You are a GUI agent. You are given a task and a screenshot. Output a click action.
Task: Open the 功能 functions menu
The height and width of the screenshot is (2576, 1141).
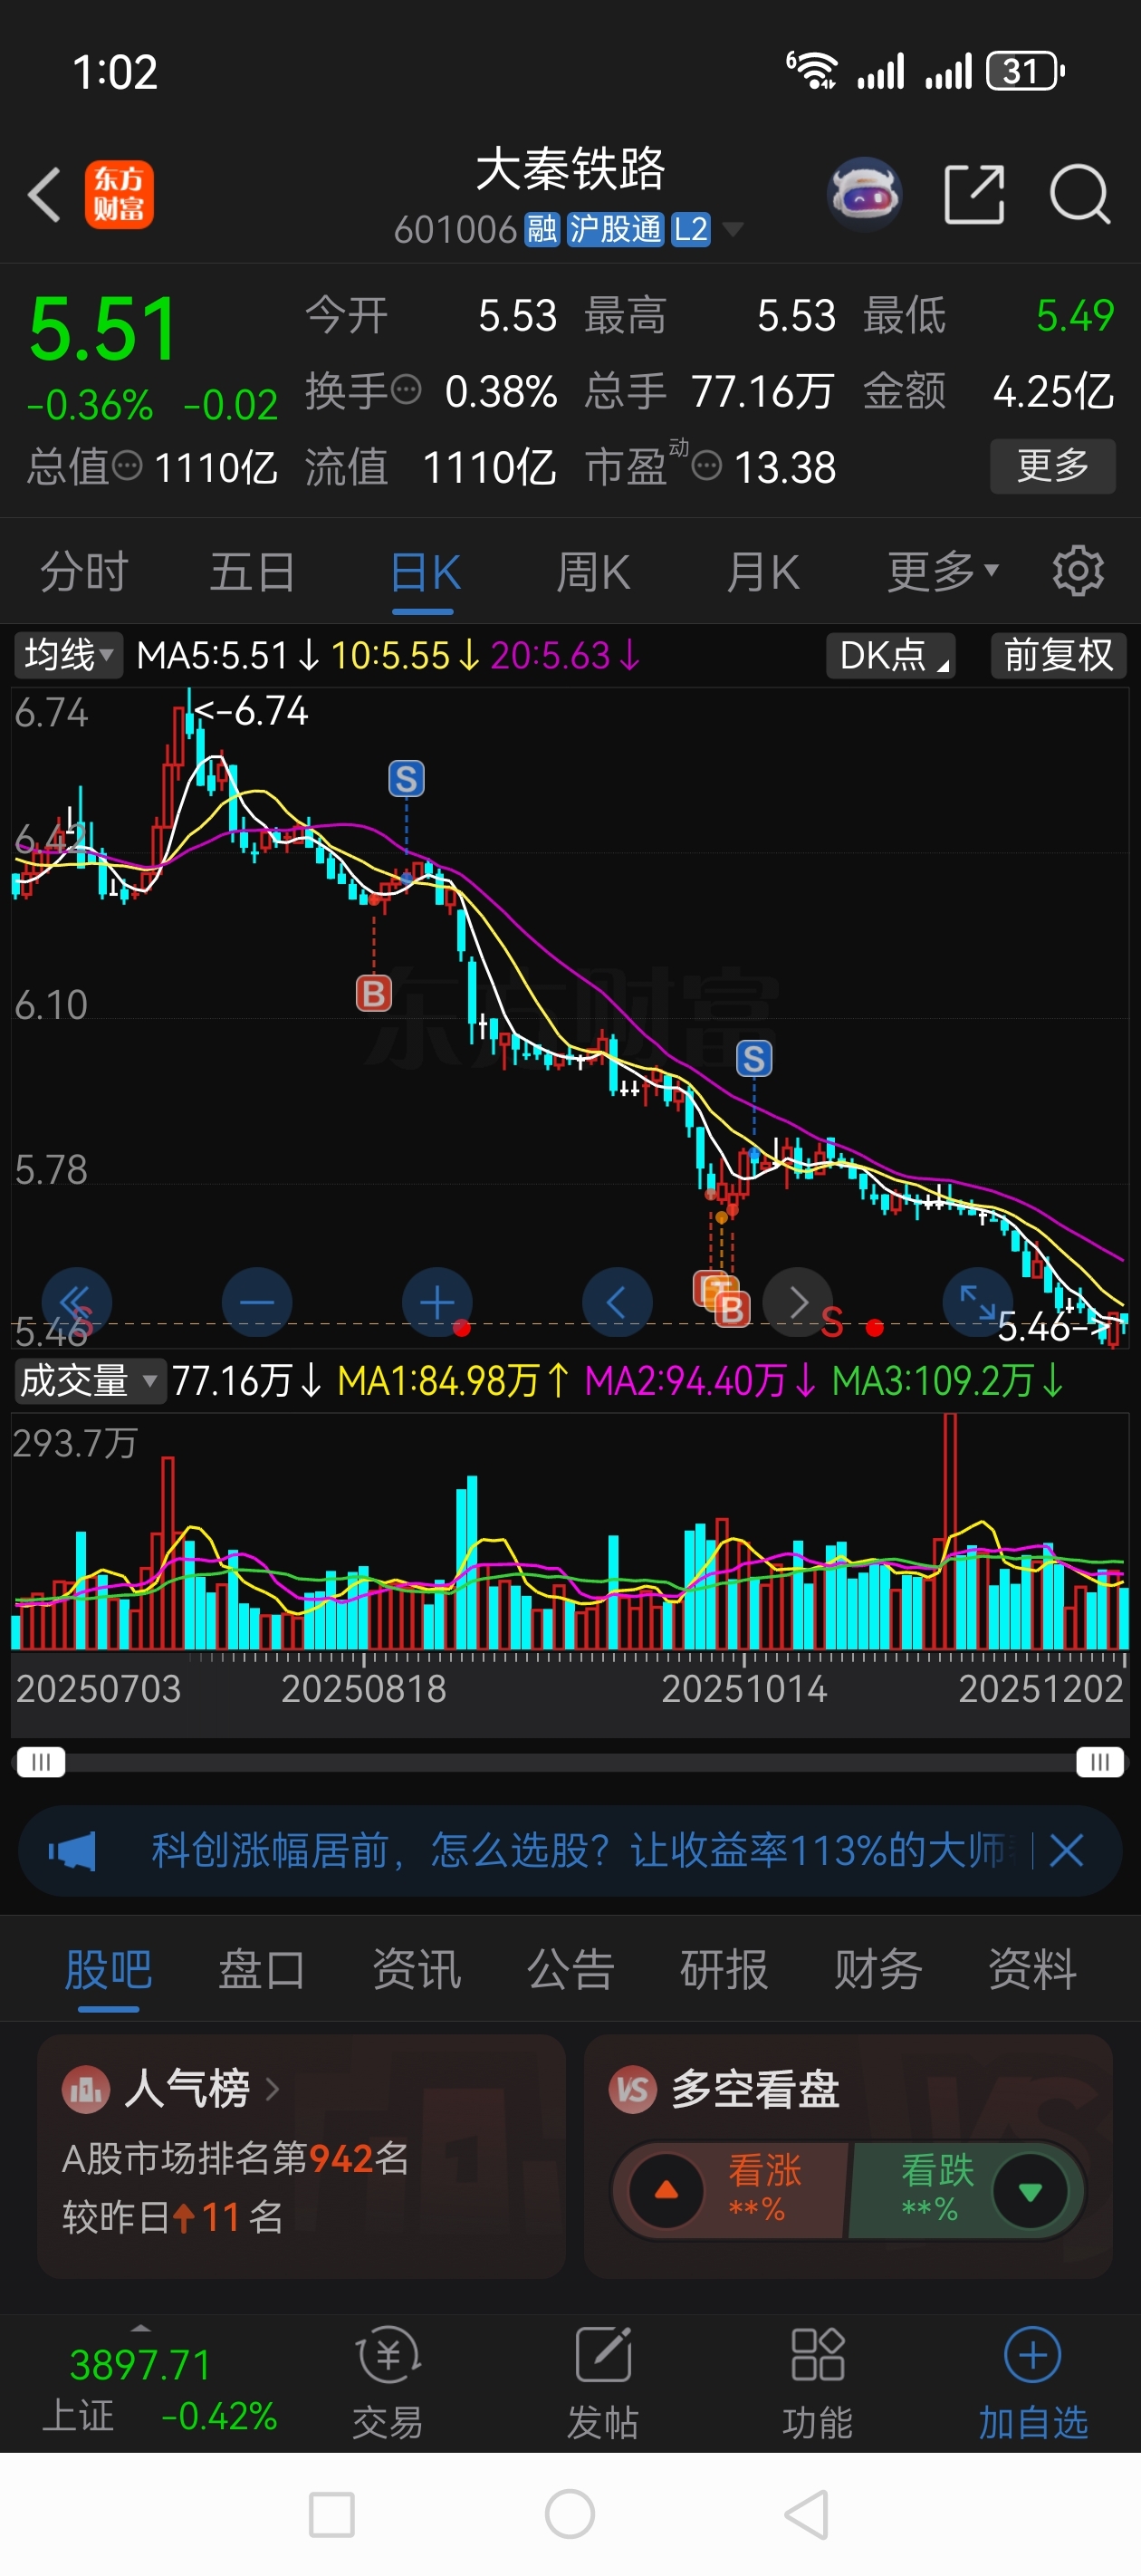(817, 2383)
